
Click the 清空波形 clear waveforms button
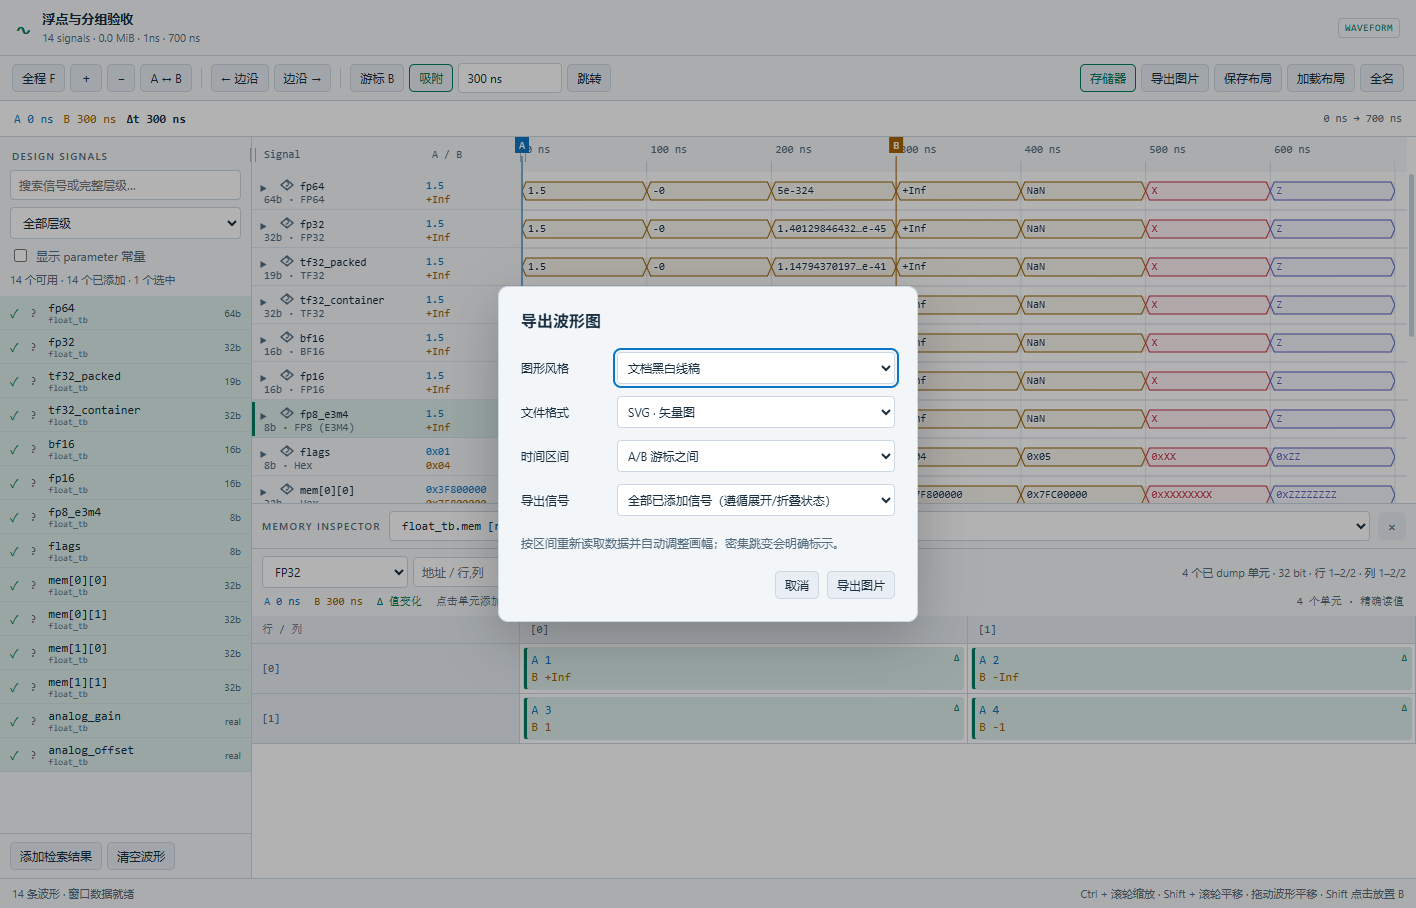[141, 856]
